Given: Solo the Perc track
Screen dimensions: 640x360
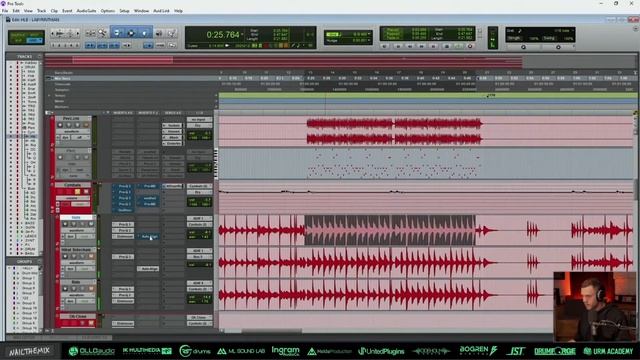Looking at the screenshot, I should 77,125.
